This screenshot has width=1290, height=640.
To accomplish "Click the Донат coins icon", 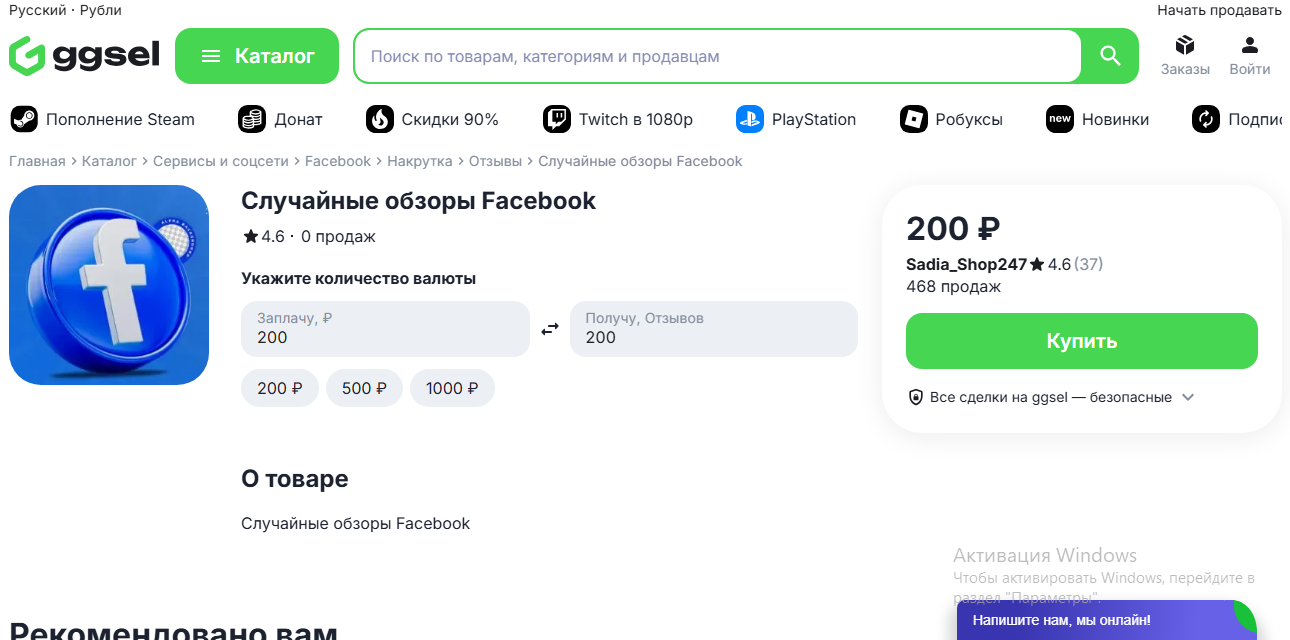I will pyautogui.click(x=251, y=118).
